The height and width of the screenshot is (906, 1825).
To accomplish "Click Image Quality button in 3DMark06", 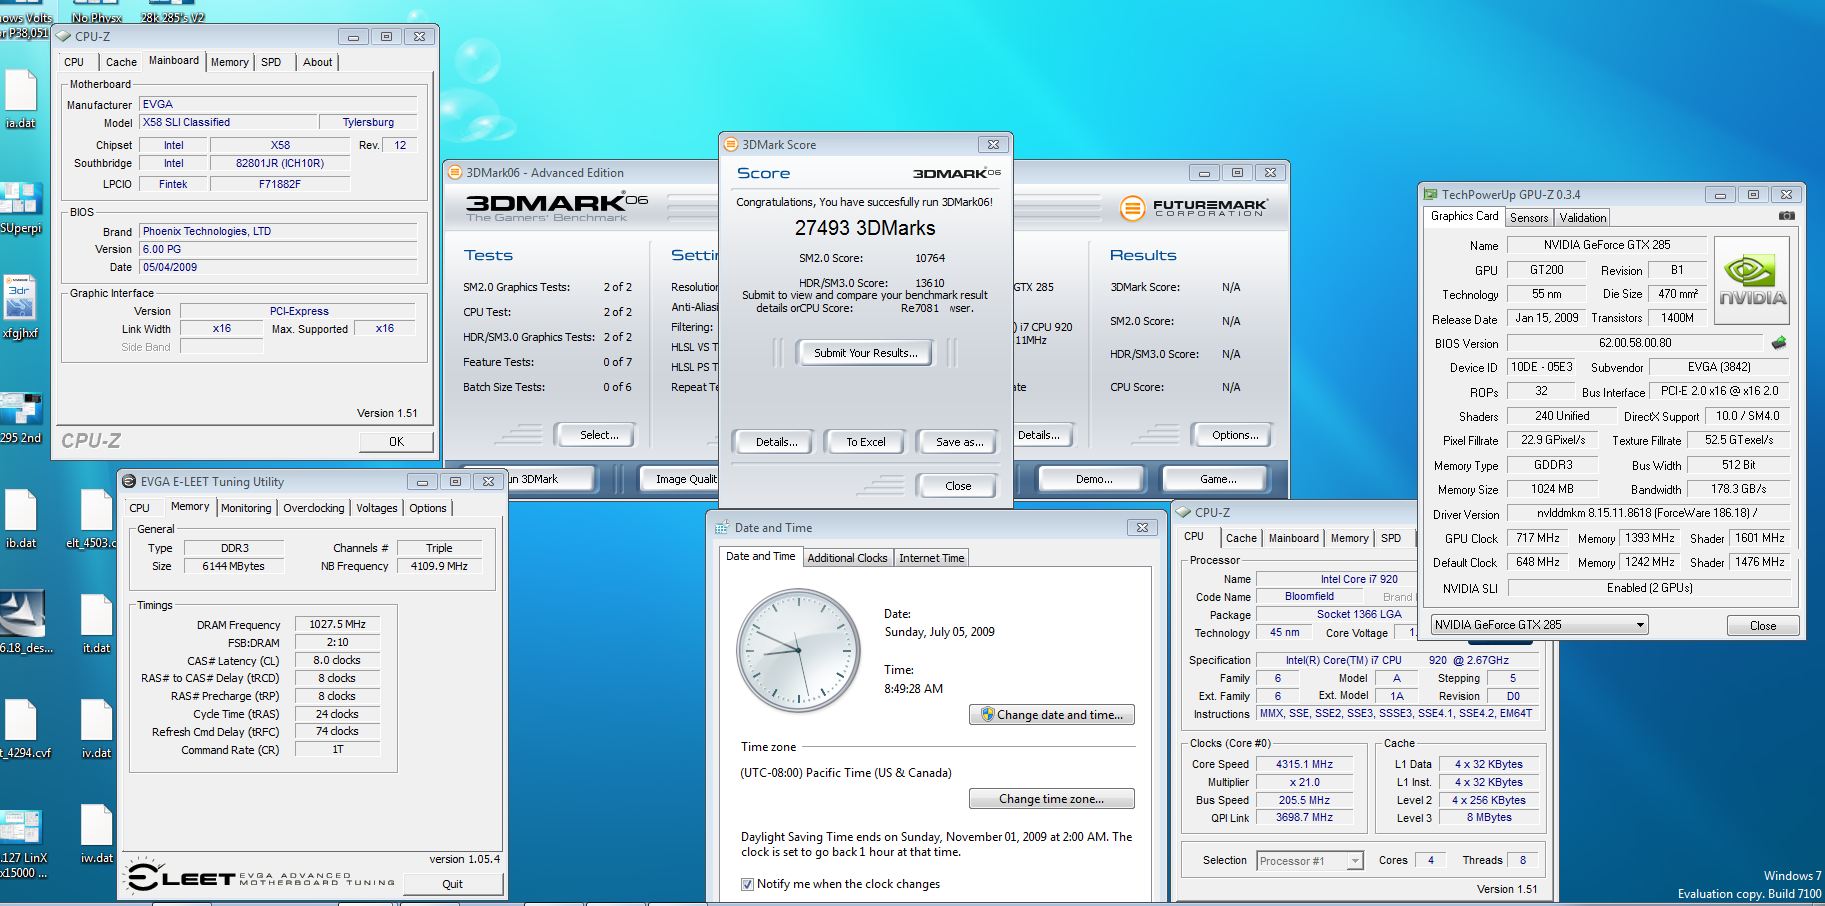I will click(679, 479).
